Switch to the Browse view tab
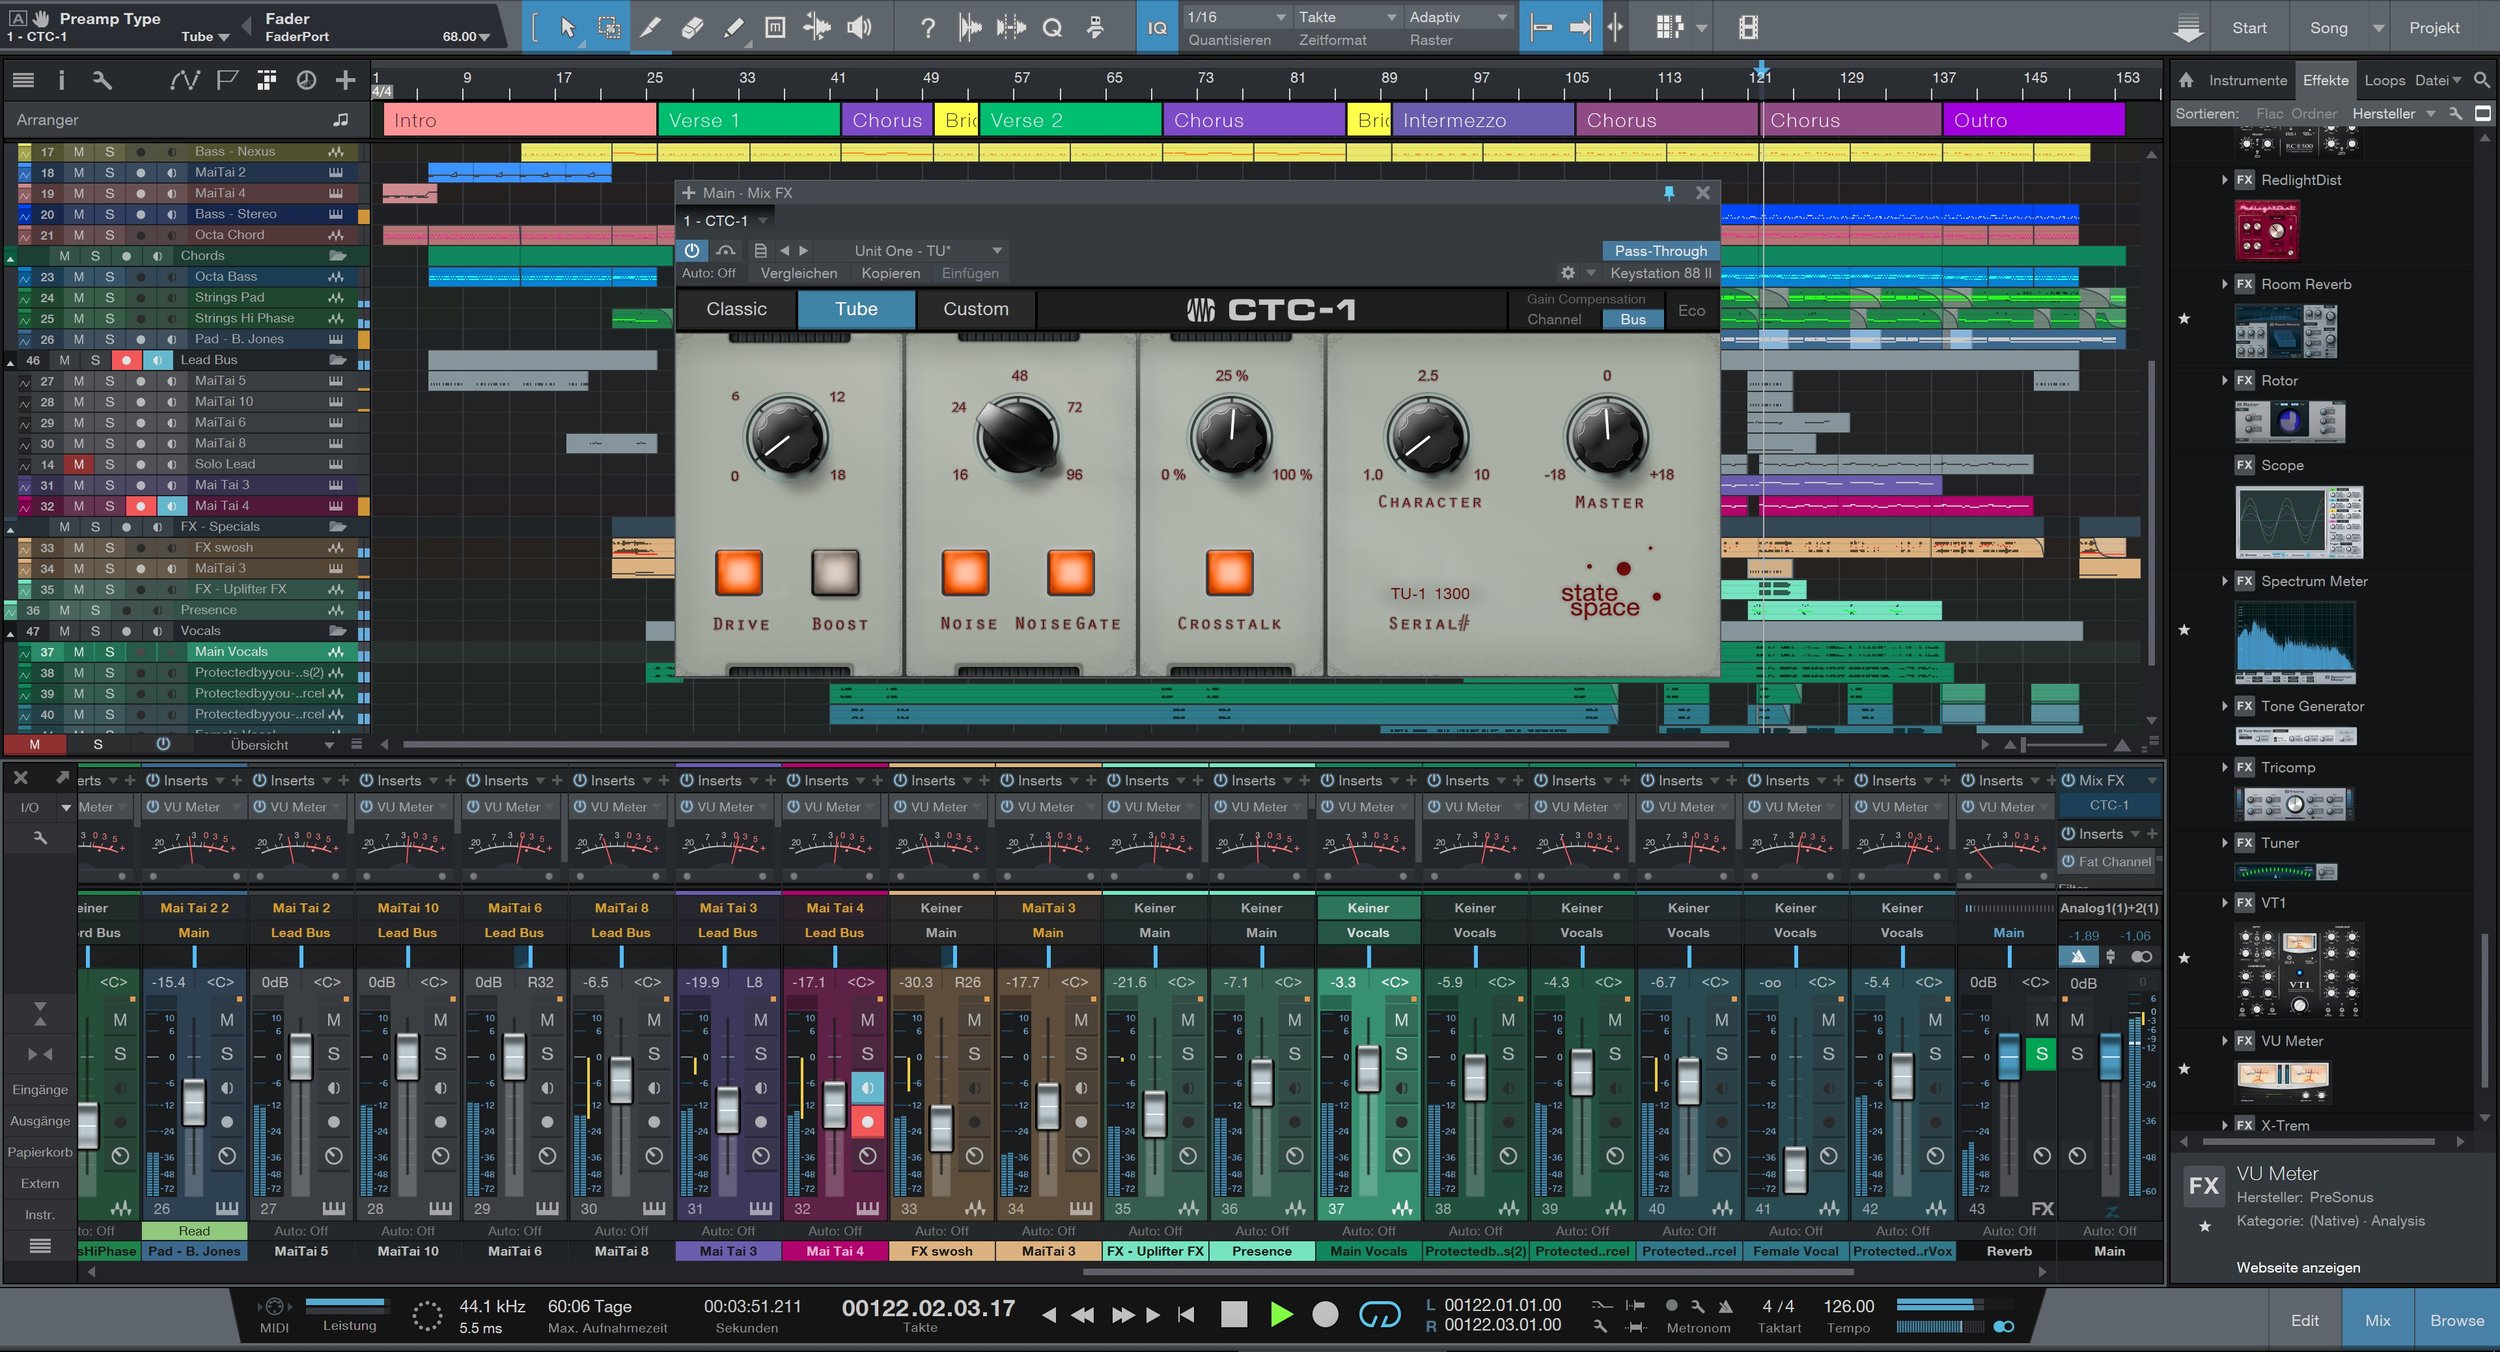 click(x=2456, y=1320)
